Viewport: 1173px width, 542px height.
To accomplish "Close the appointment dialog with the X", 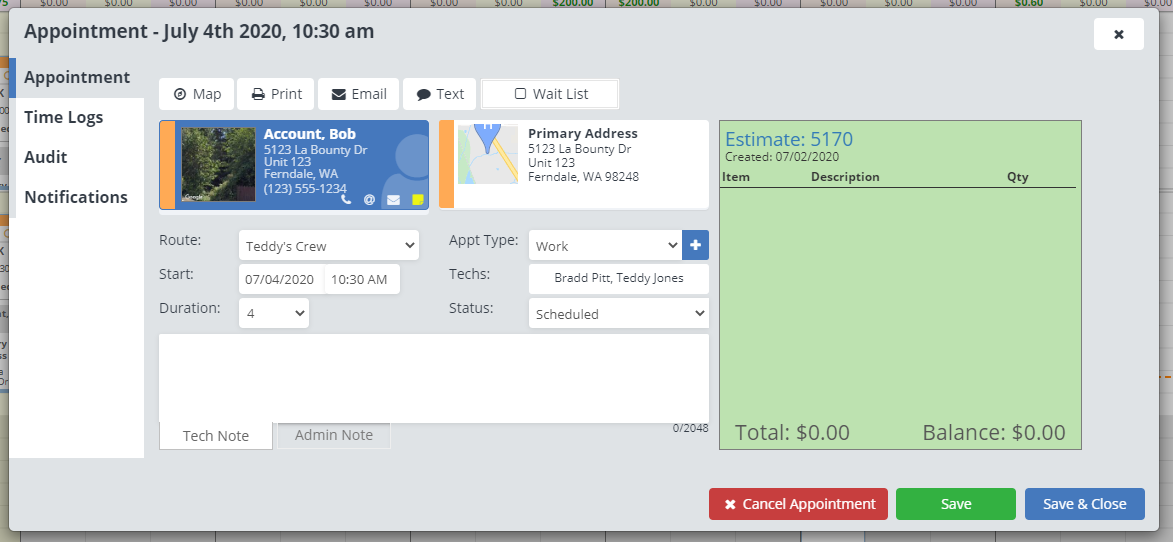I will click(1118, 34).
